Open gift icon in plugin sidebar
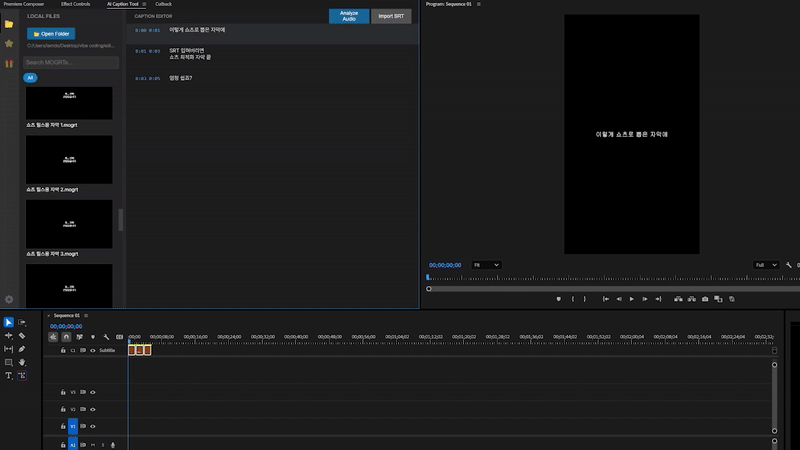 9,63
